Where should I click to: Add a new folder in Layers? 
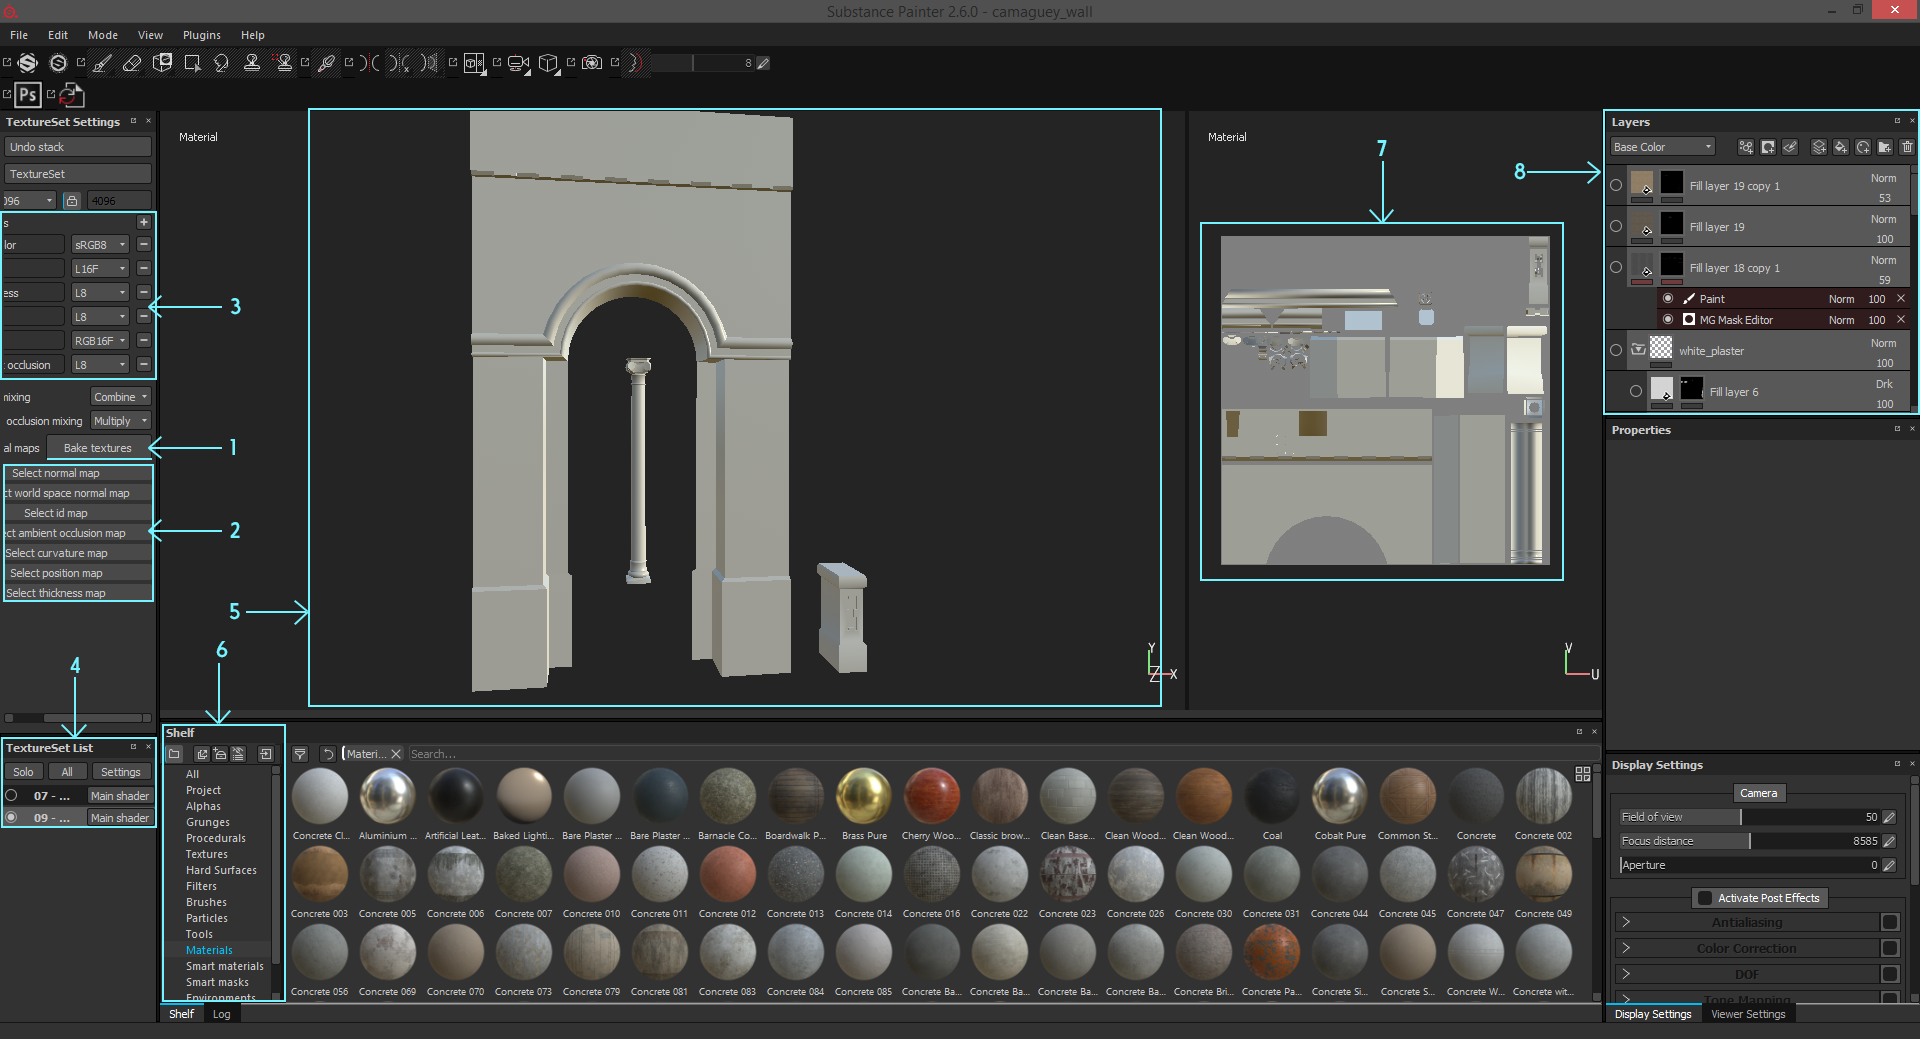pyautogui.click(x=1885, y=147)
